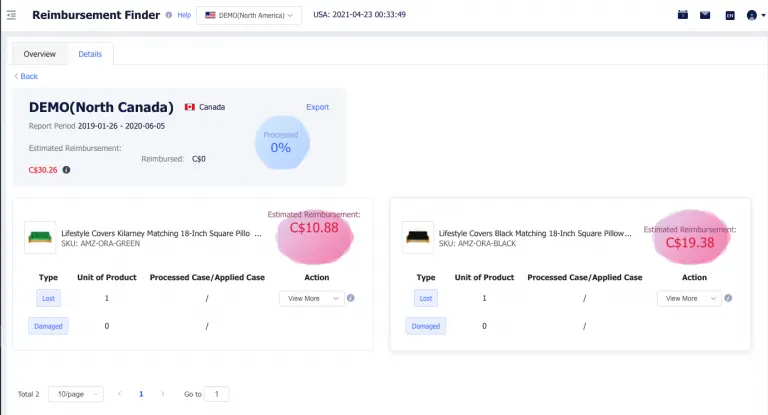
Task: Click the C$19.38 estimated reimbursement amount
Action: point(690,243)
